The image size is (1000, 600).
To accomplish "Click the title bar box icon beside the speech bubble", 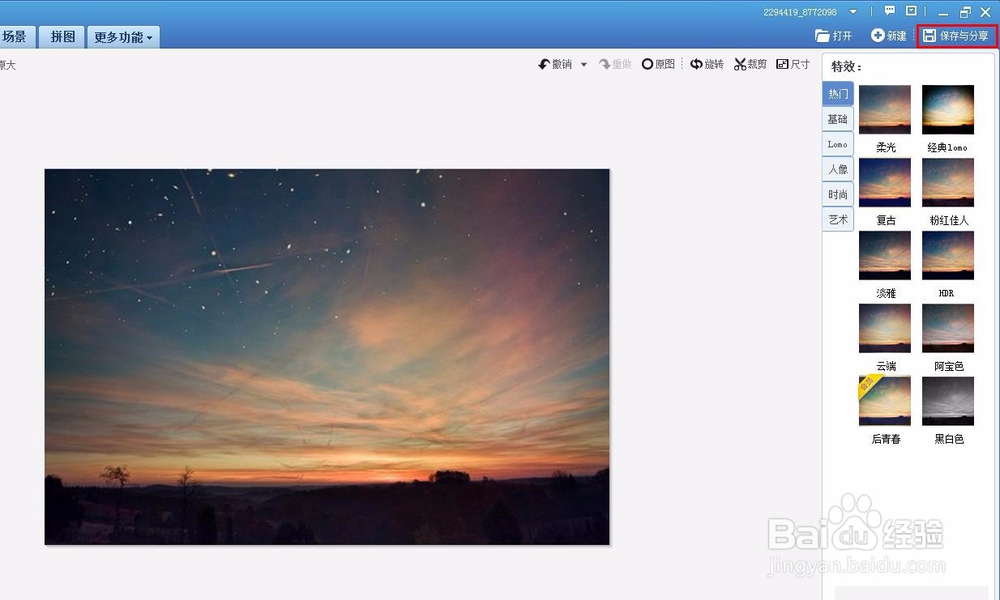I will [911, 10].
